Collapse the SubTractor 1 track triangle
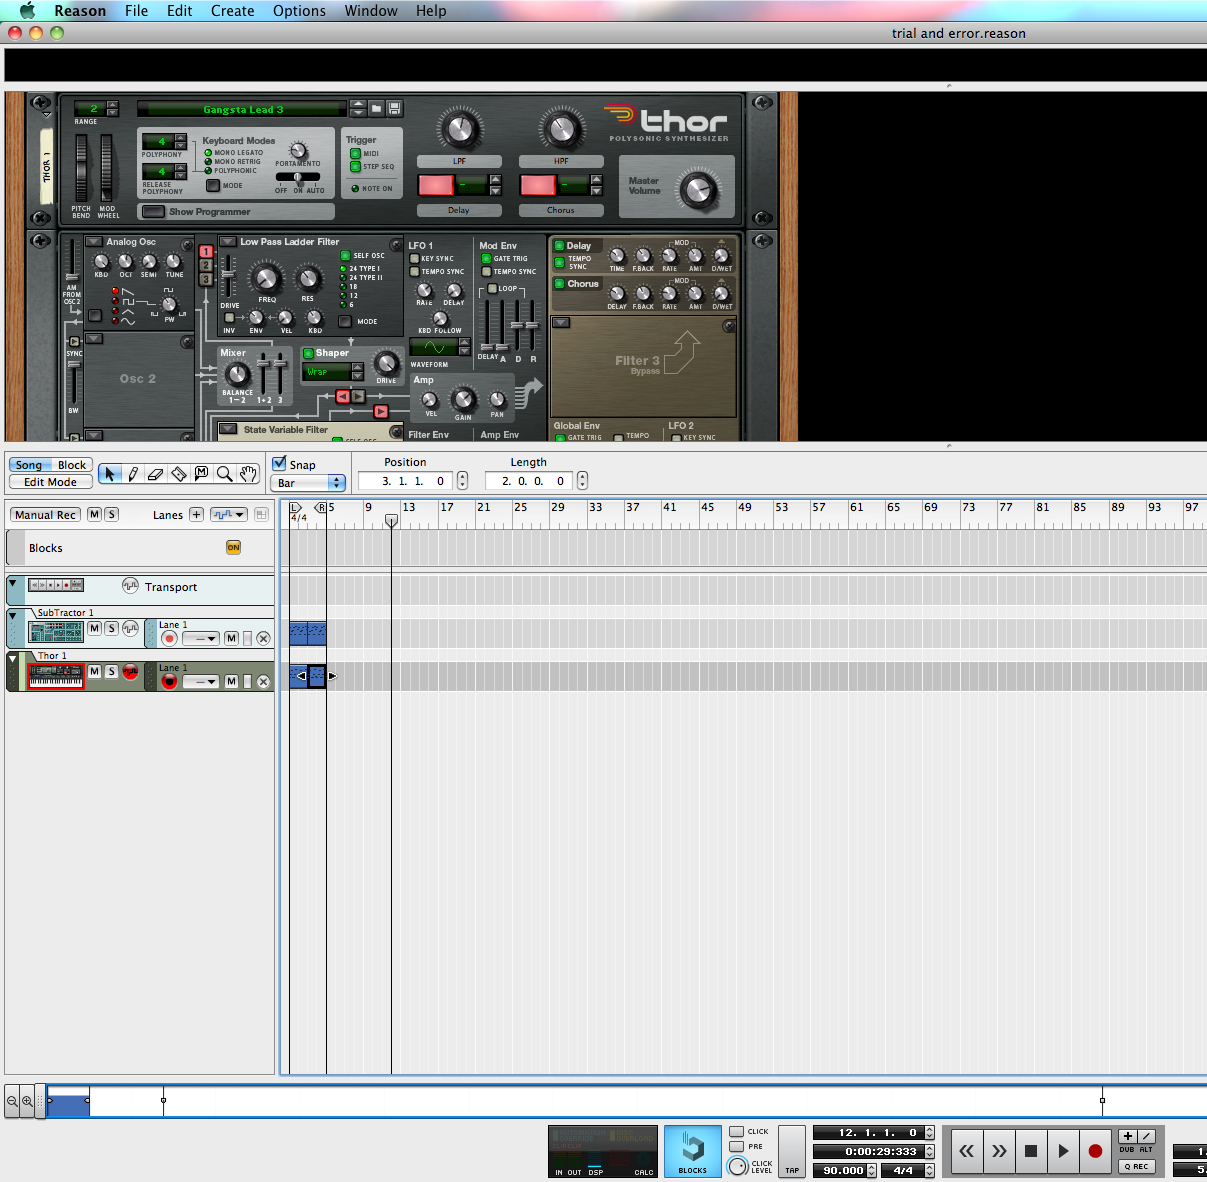This screenshot has width=1207, height=1182. point(13,615)
